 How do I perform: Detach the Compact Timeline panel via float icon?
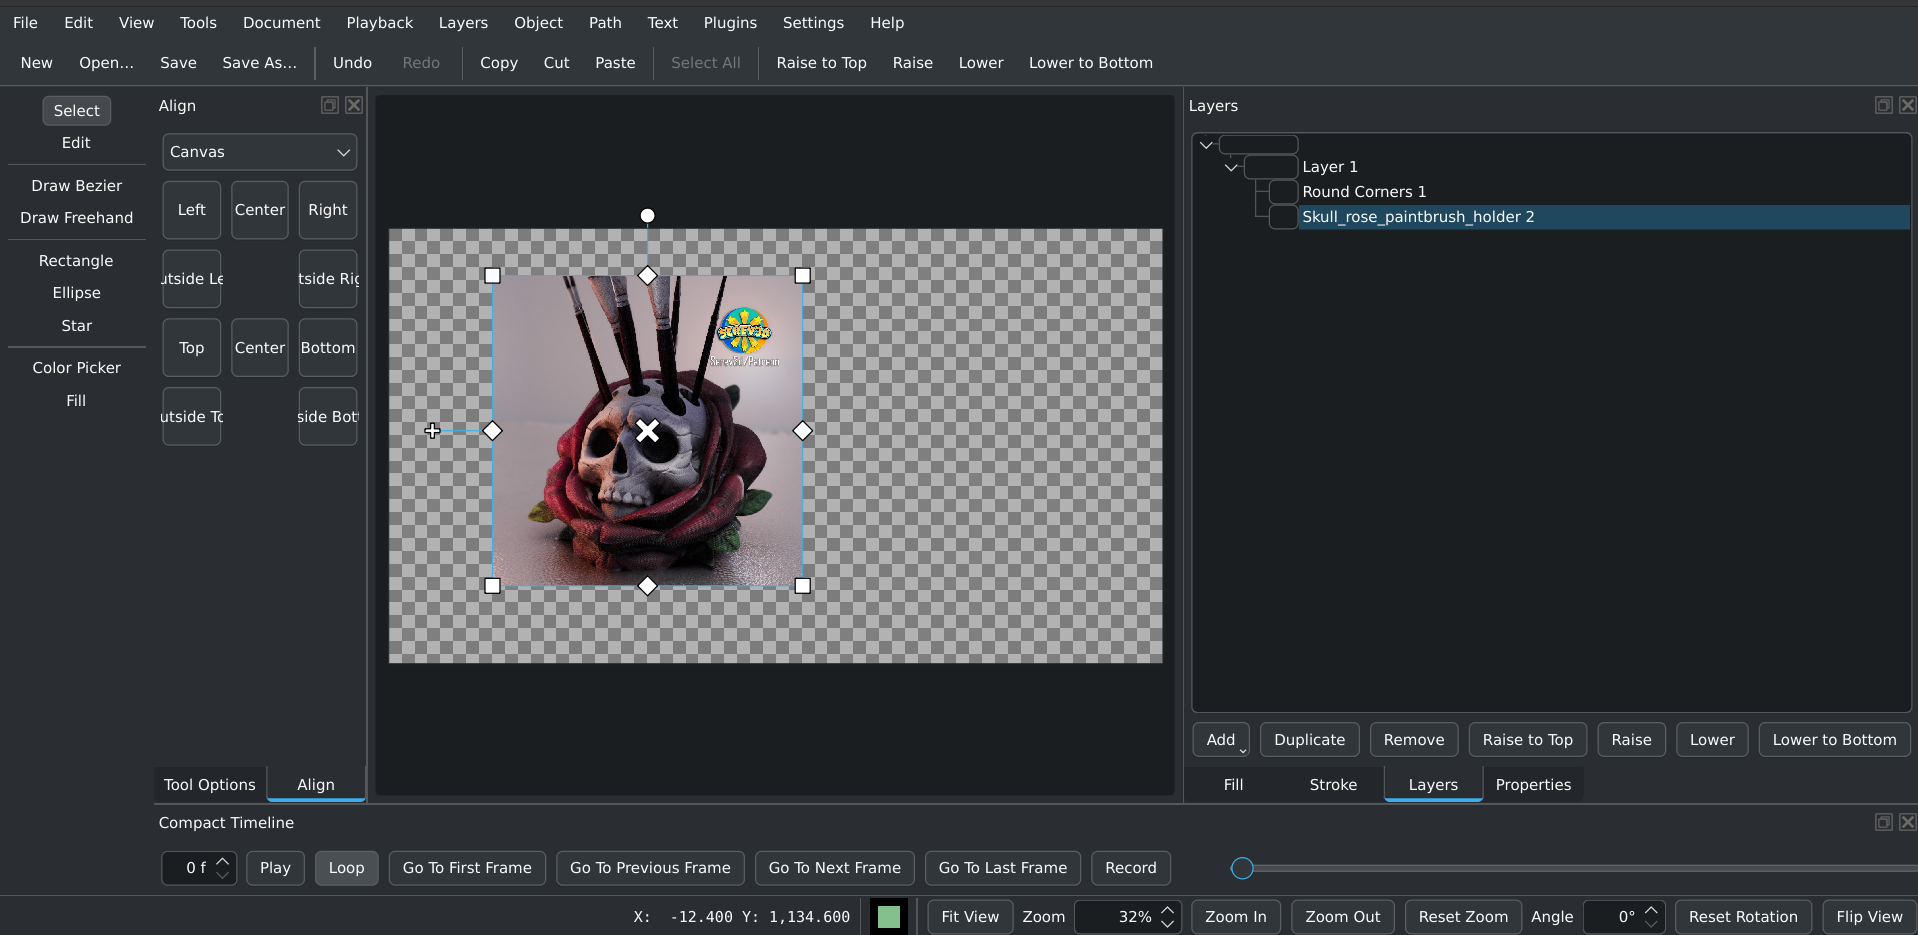point(1883,822)
